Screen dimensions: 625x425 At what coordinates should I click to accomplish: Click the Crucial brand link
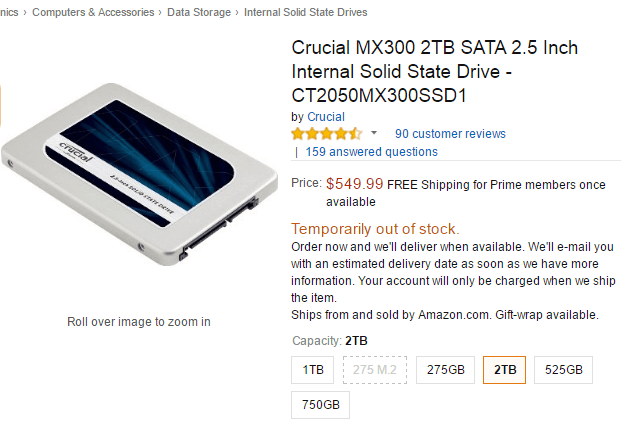coord(325,117)
